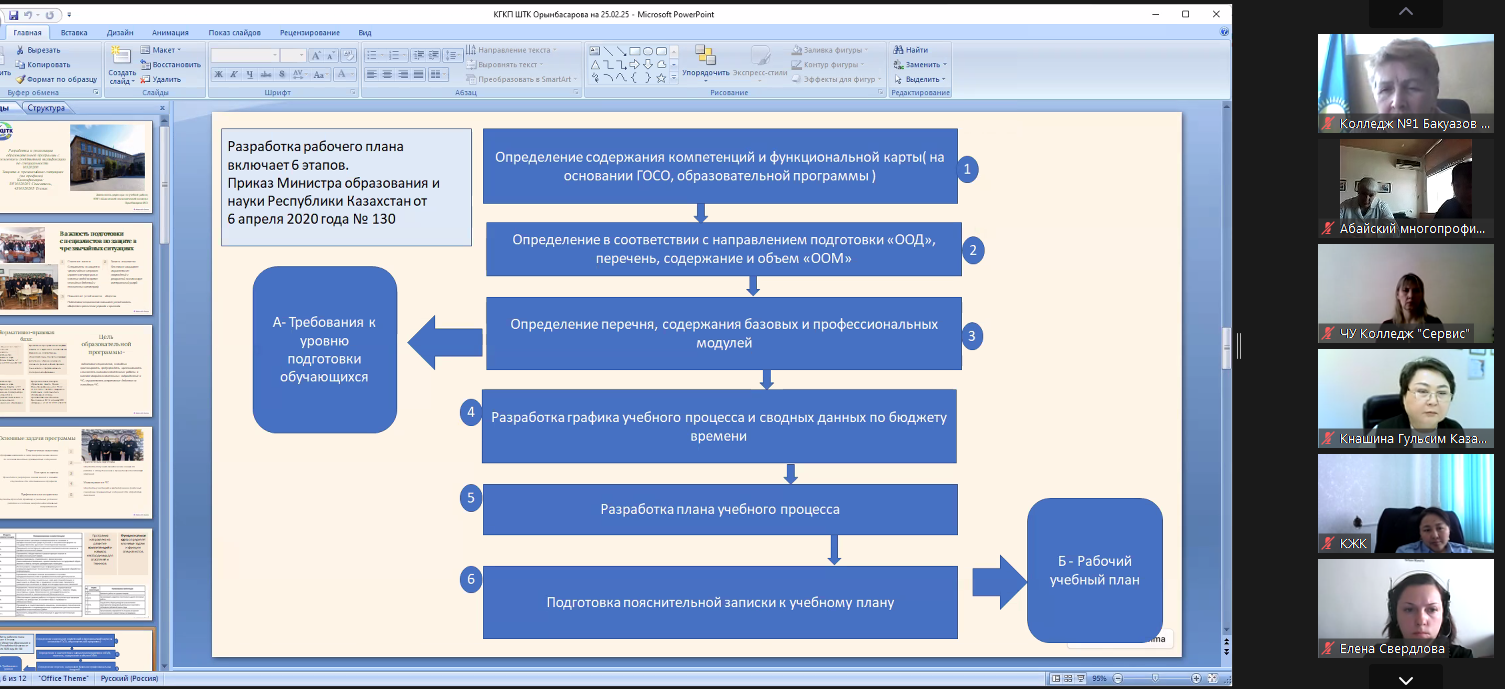This screenshot has height=689, width=1505.
Task: Toggle underline (Ч) formatting
Action: [x=247, y=74]
